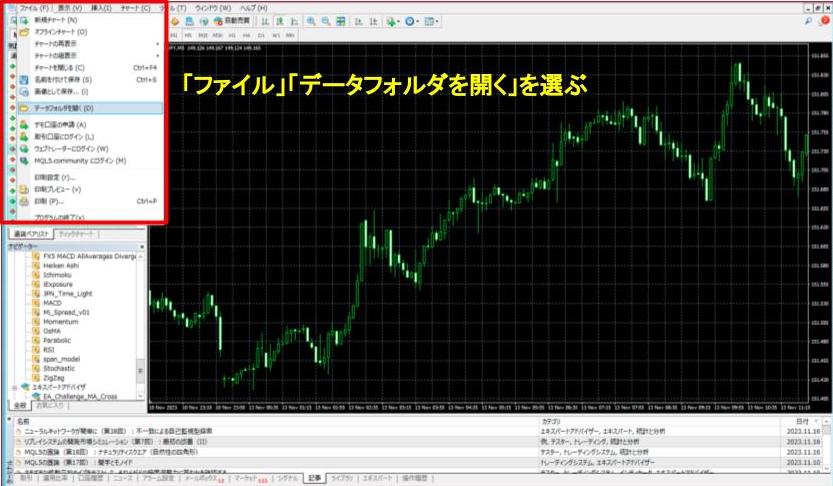
Task: Choose Print Setup (印刷設定) entry
Action: (89, 177)
